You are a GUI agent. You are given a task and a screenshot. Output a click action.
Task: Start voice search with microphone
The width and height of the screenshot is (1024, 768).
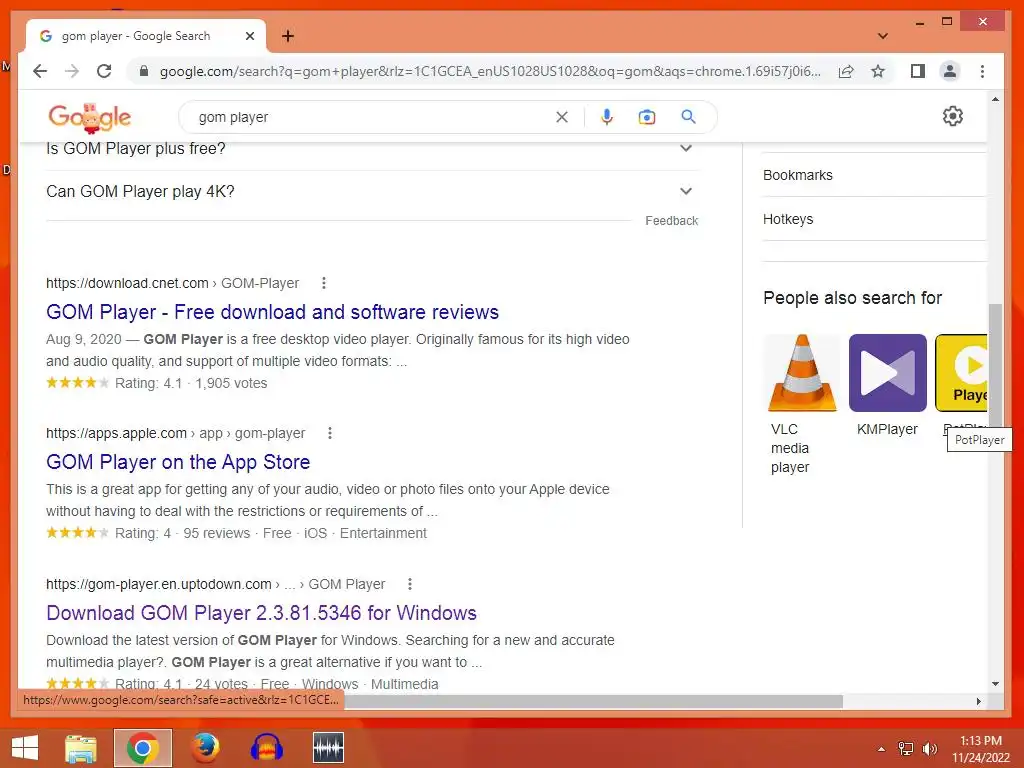click(x=607, y=117)
